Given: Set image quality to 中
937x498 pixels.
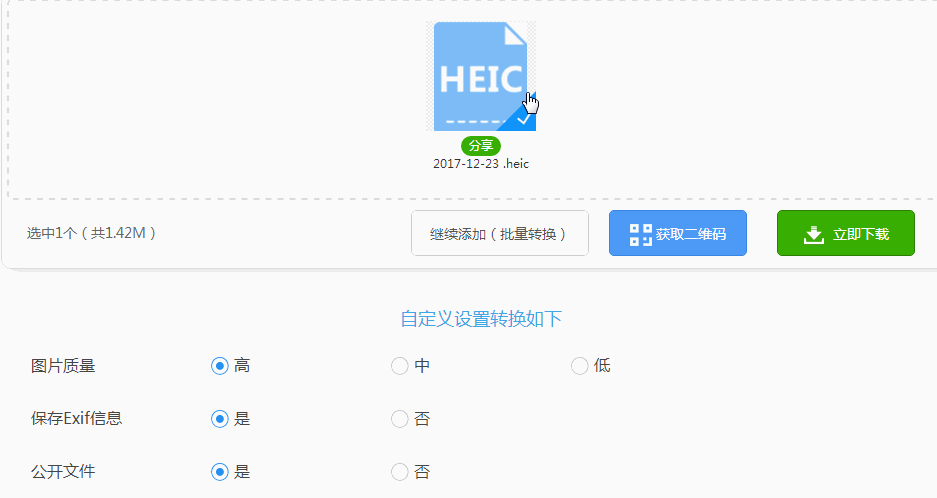Looking at the screenshot, I should 400,366.
